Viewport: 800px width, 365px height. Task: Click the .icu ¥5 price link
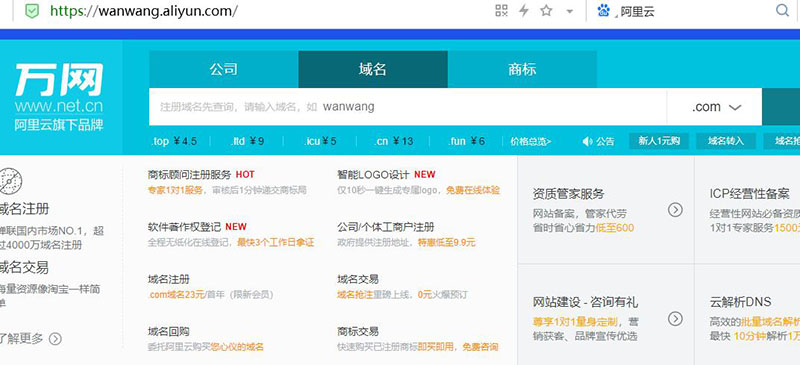point(320,141)
